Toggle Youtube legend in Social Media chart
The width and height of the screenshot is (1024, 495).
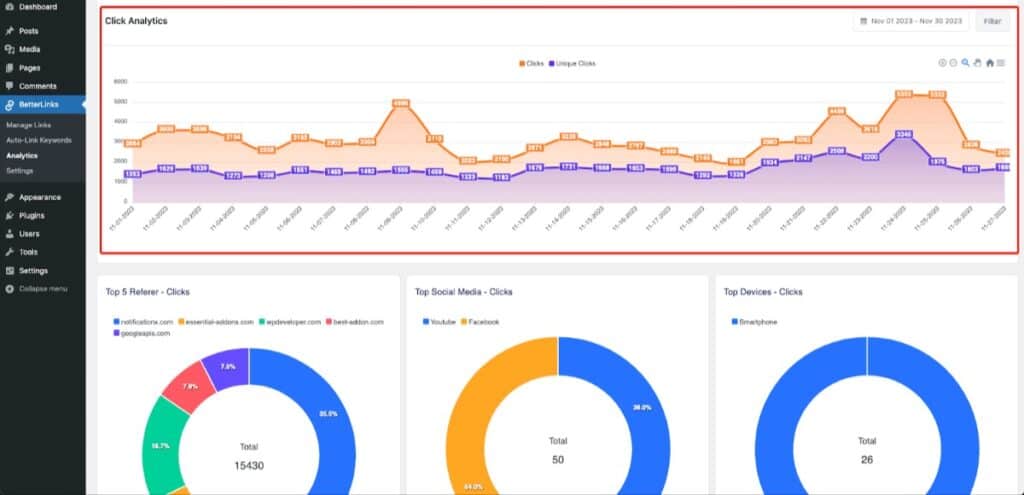(x=440, y=322)
